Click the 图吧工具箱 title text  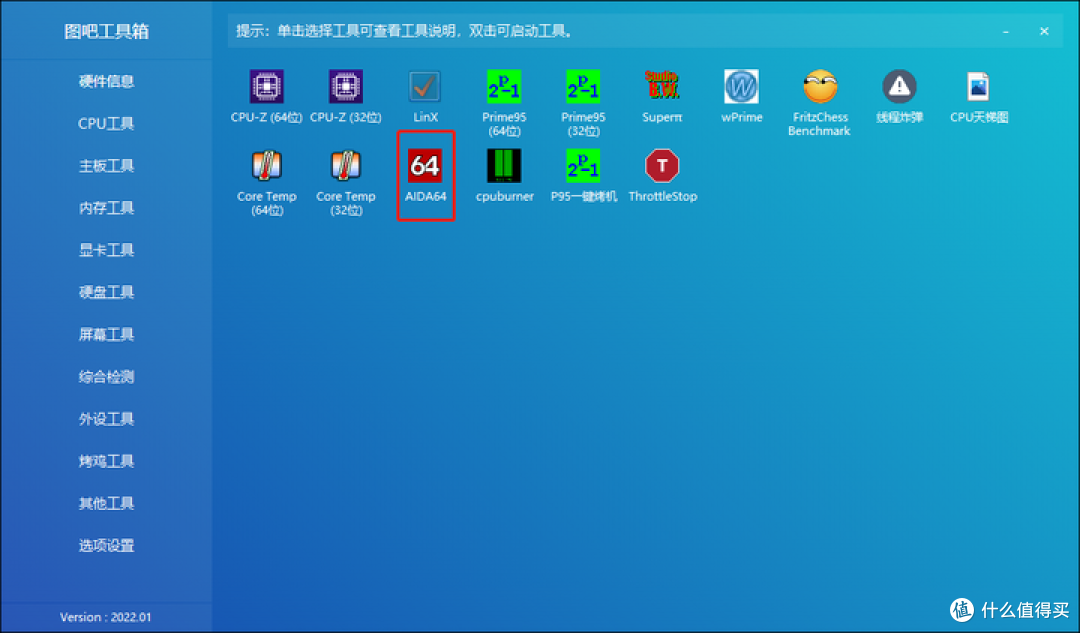[x=107, y=32]
